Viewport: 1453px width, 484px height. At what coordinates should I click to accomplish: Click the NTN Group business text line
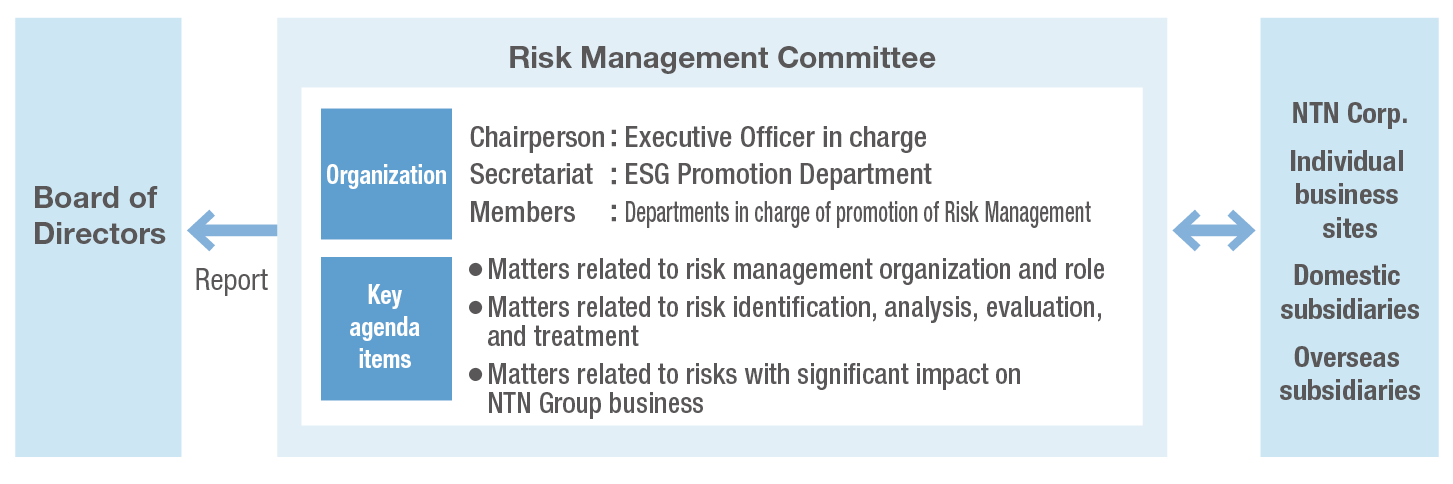[x=596, y=404]
